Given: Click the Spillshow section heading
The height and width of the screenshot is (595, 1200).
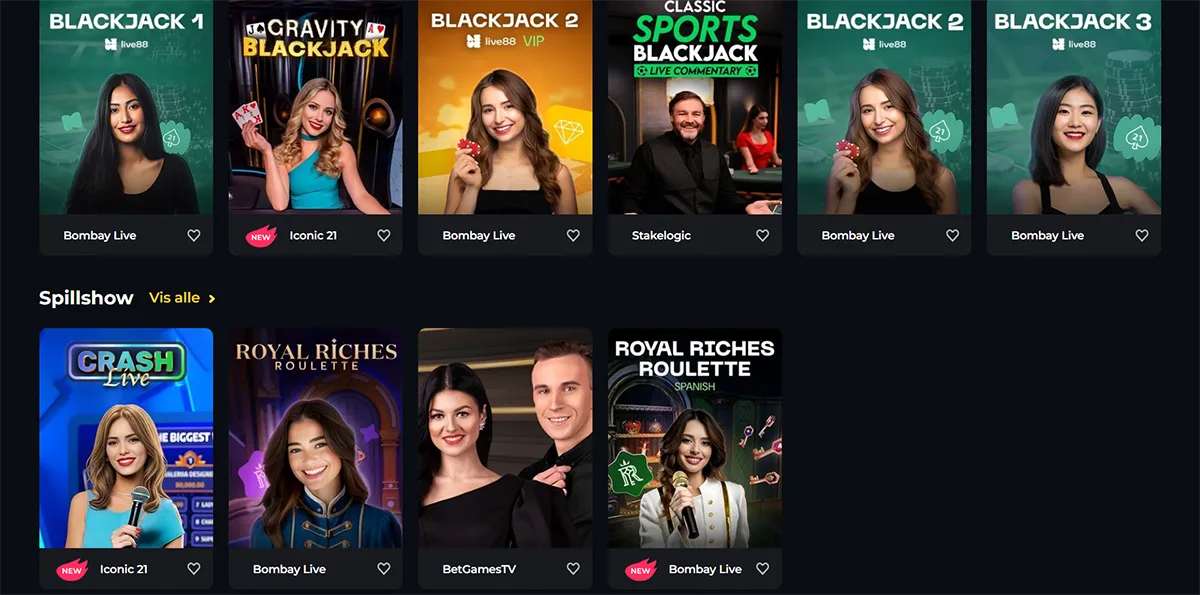Looking at the screenshot, I should 86,298.
